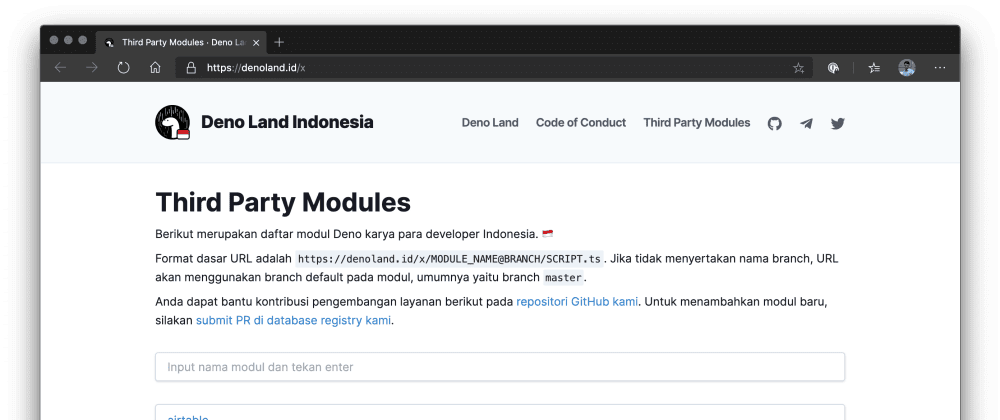
Task: Click the macOS green maximize button
Action: tap(82, 40)
